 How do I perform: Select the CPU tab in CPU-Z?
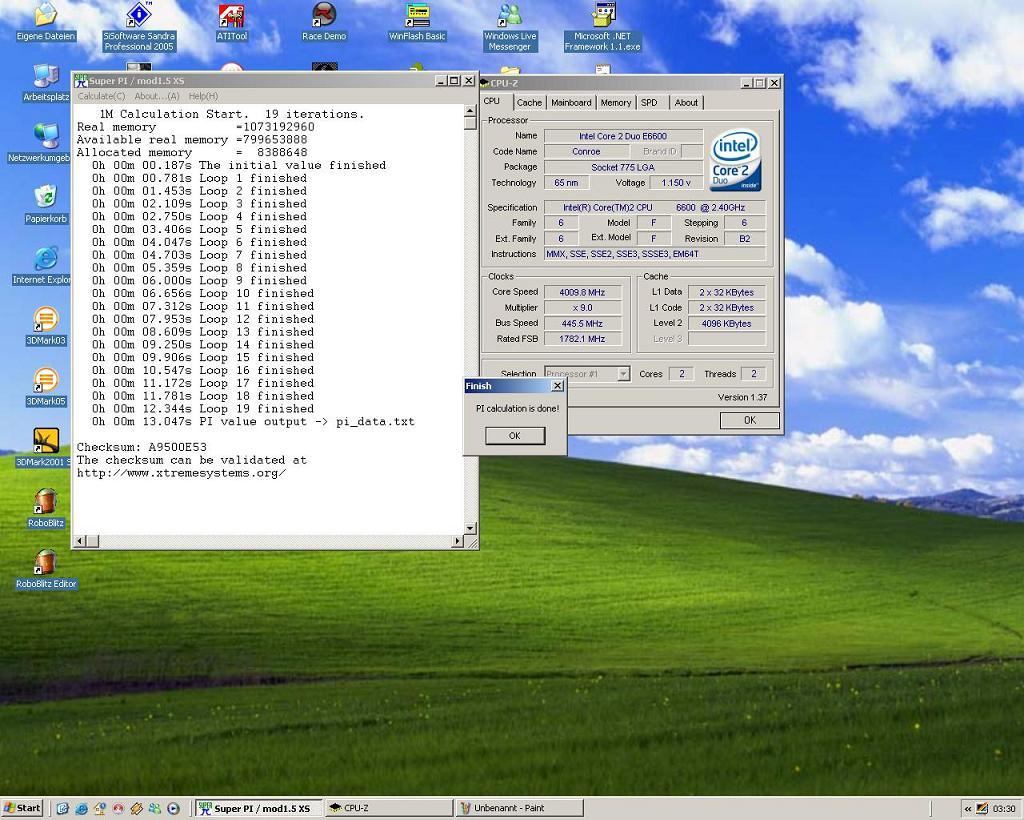pyautogui.click(x=492, y=101)
